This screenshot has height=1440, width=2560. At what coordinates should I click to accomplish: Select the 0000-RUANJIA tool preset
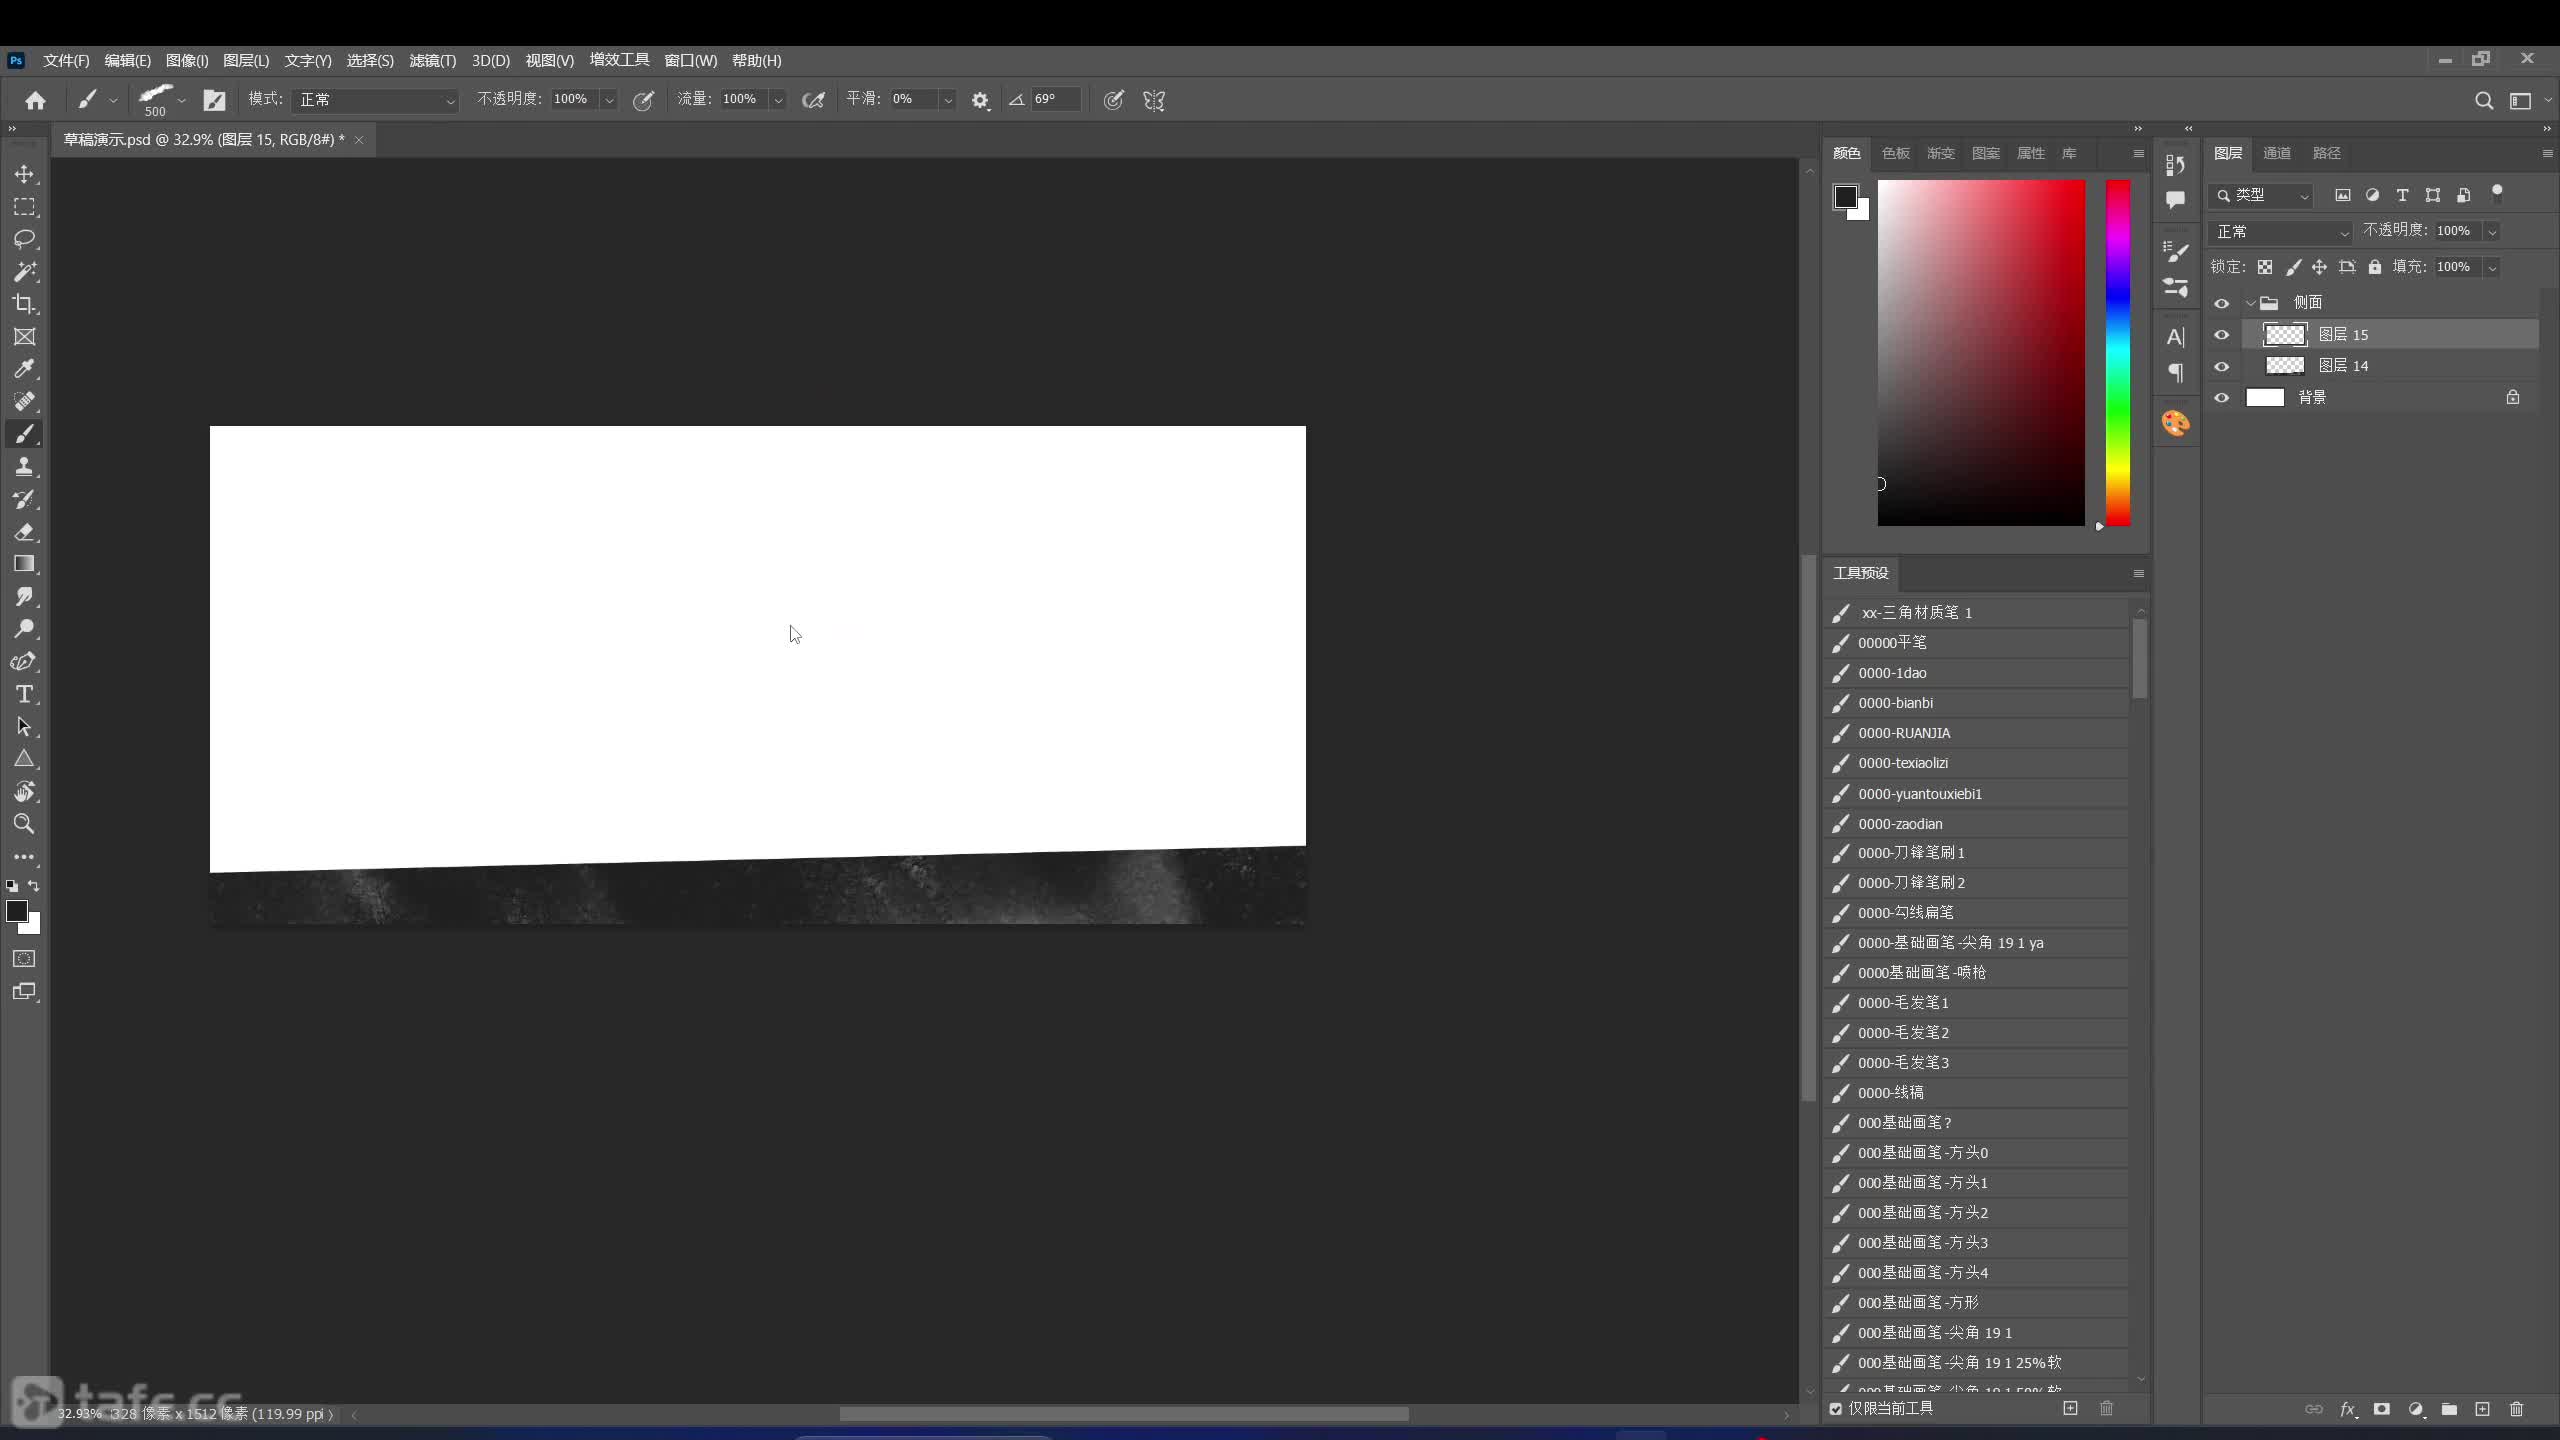pos(1978,733)
